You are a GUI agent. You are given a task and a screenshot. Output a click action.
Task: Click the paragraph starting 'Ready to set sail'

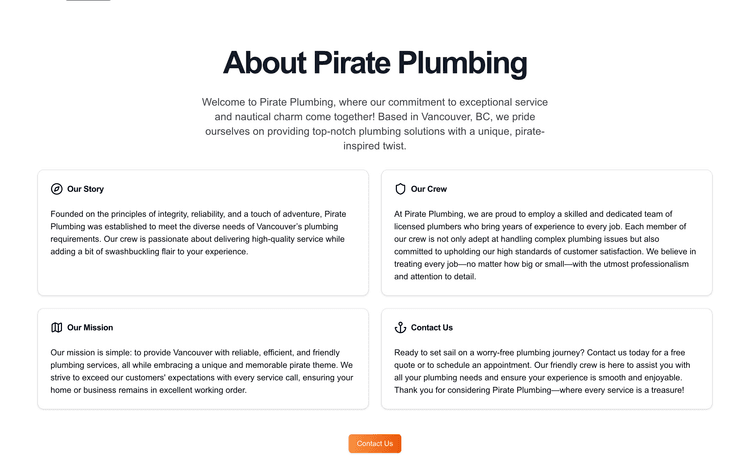pyautogui.click(x=545, y=371)
